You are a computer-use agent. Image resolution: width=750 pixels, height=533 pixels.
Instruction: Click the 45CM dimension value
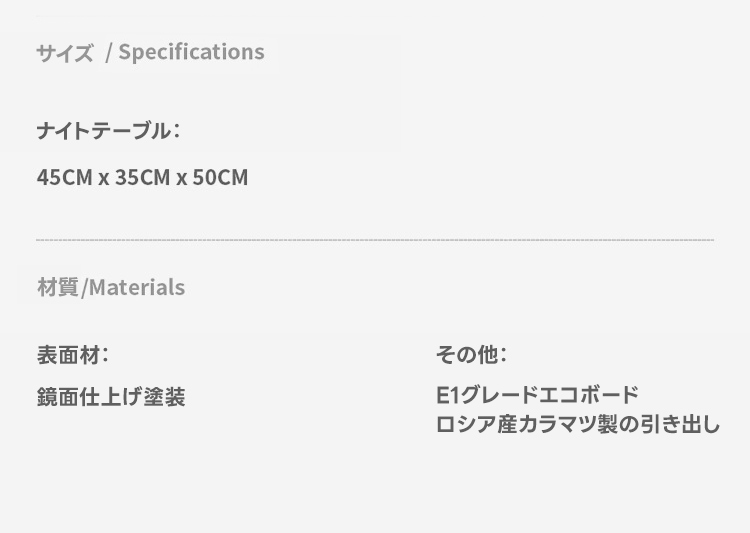(64, 178)
